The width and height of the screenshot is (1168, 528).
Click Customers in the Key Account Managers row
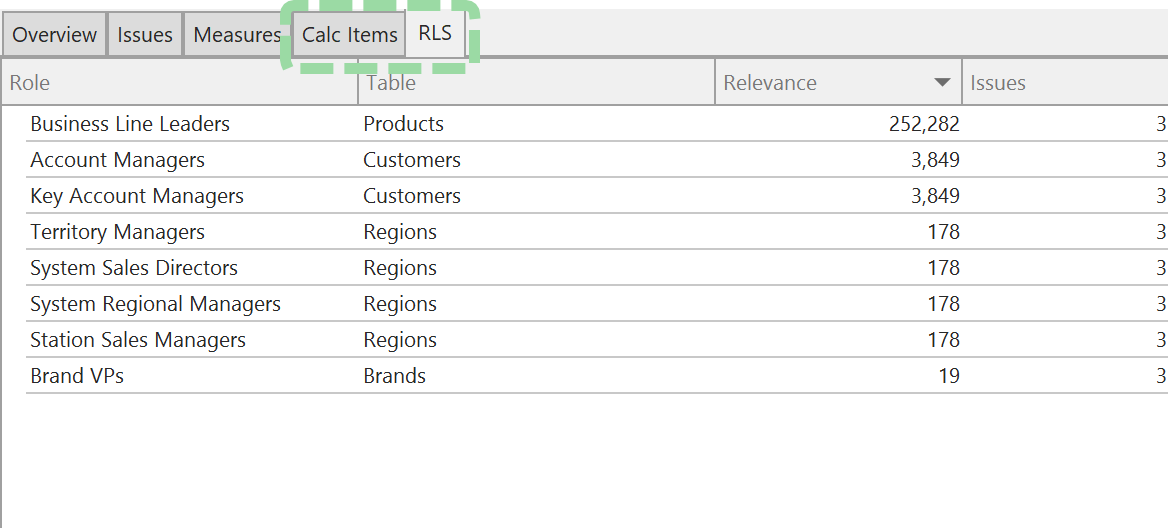412,196
